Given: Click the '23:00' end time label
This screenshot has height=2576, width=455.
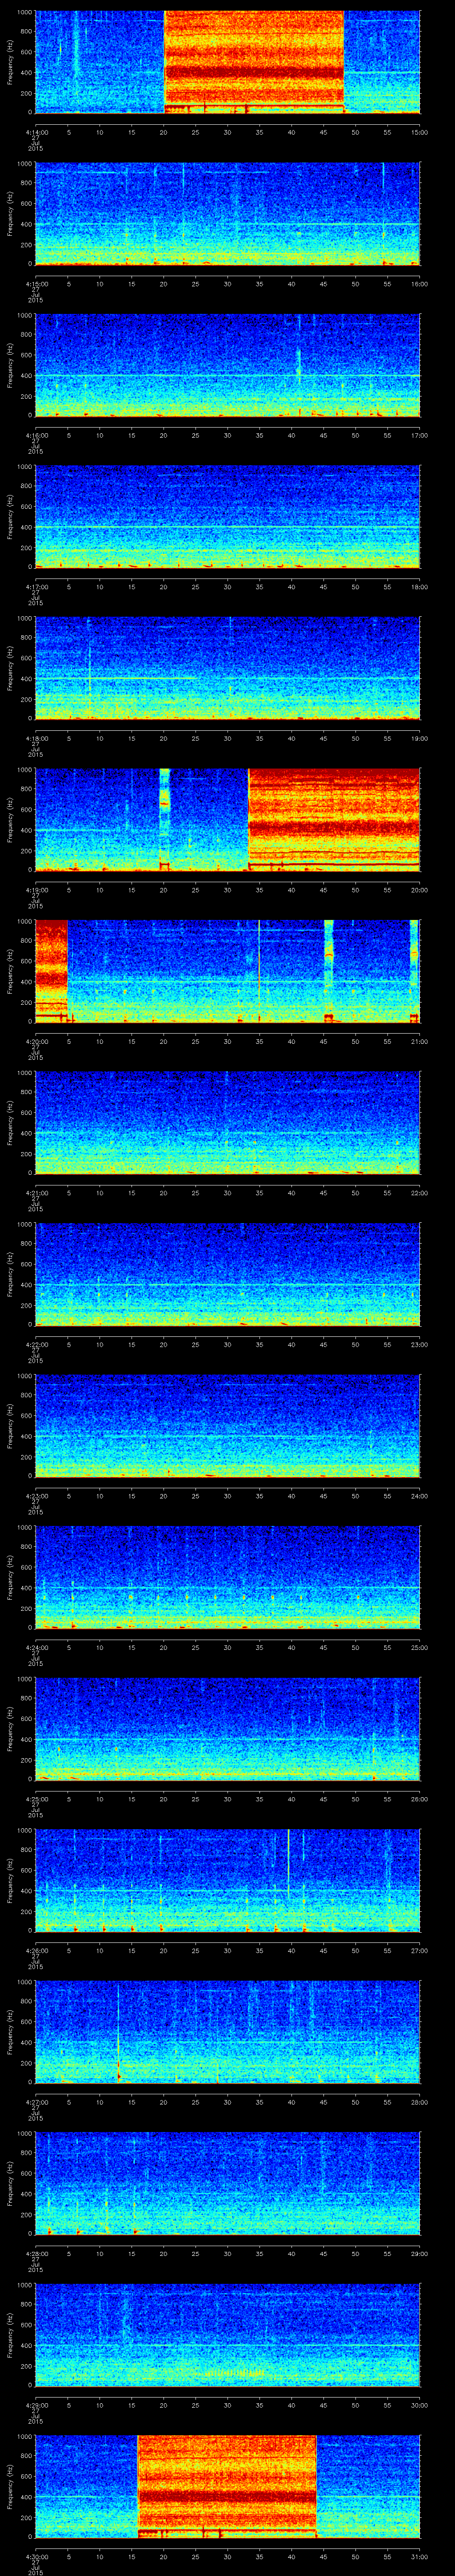Looking at the screenshot, I should (420, 1345).
